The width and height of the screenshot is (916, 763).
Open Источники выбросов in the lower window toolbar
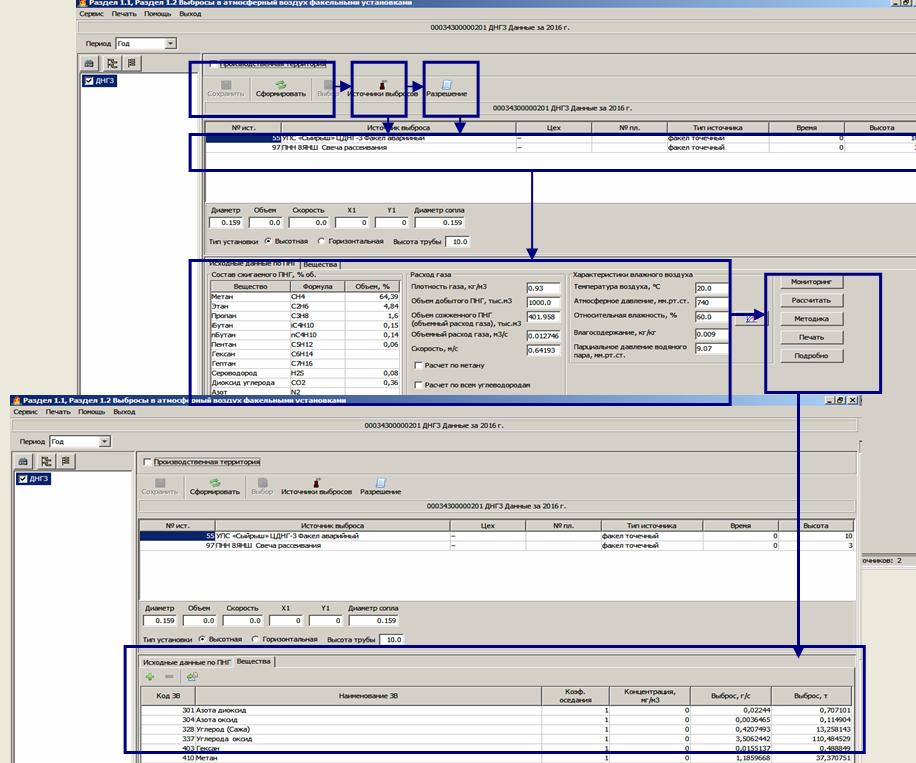click(x=316, y=484)
